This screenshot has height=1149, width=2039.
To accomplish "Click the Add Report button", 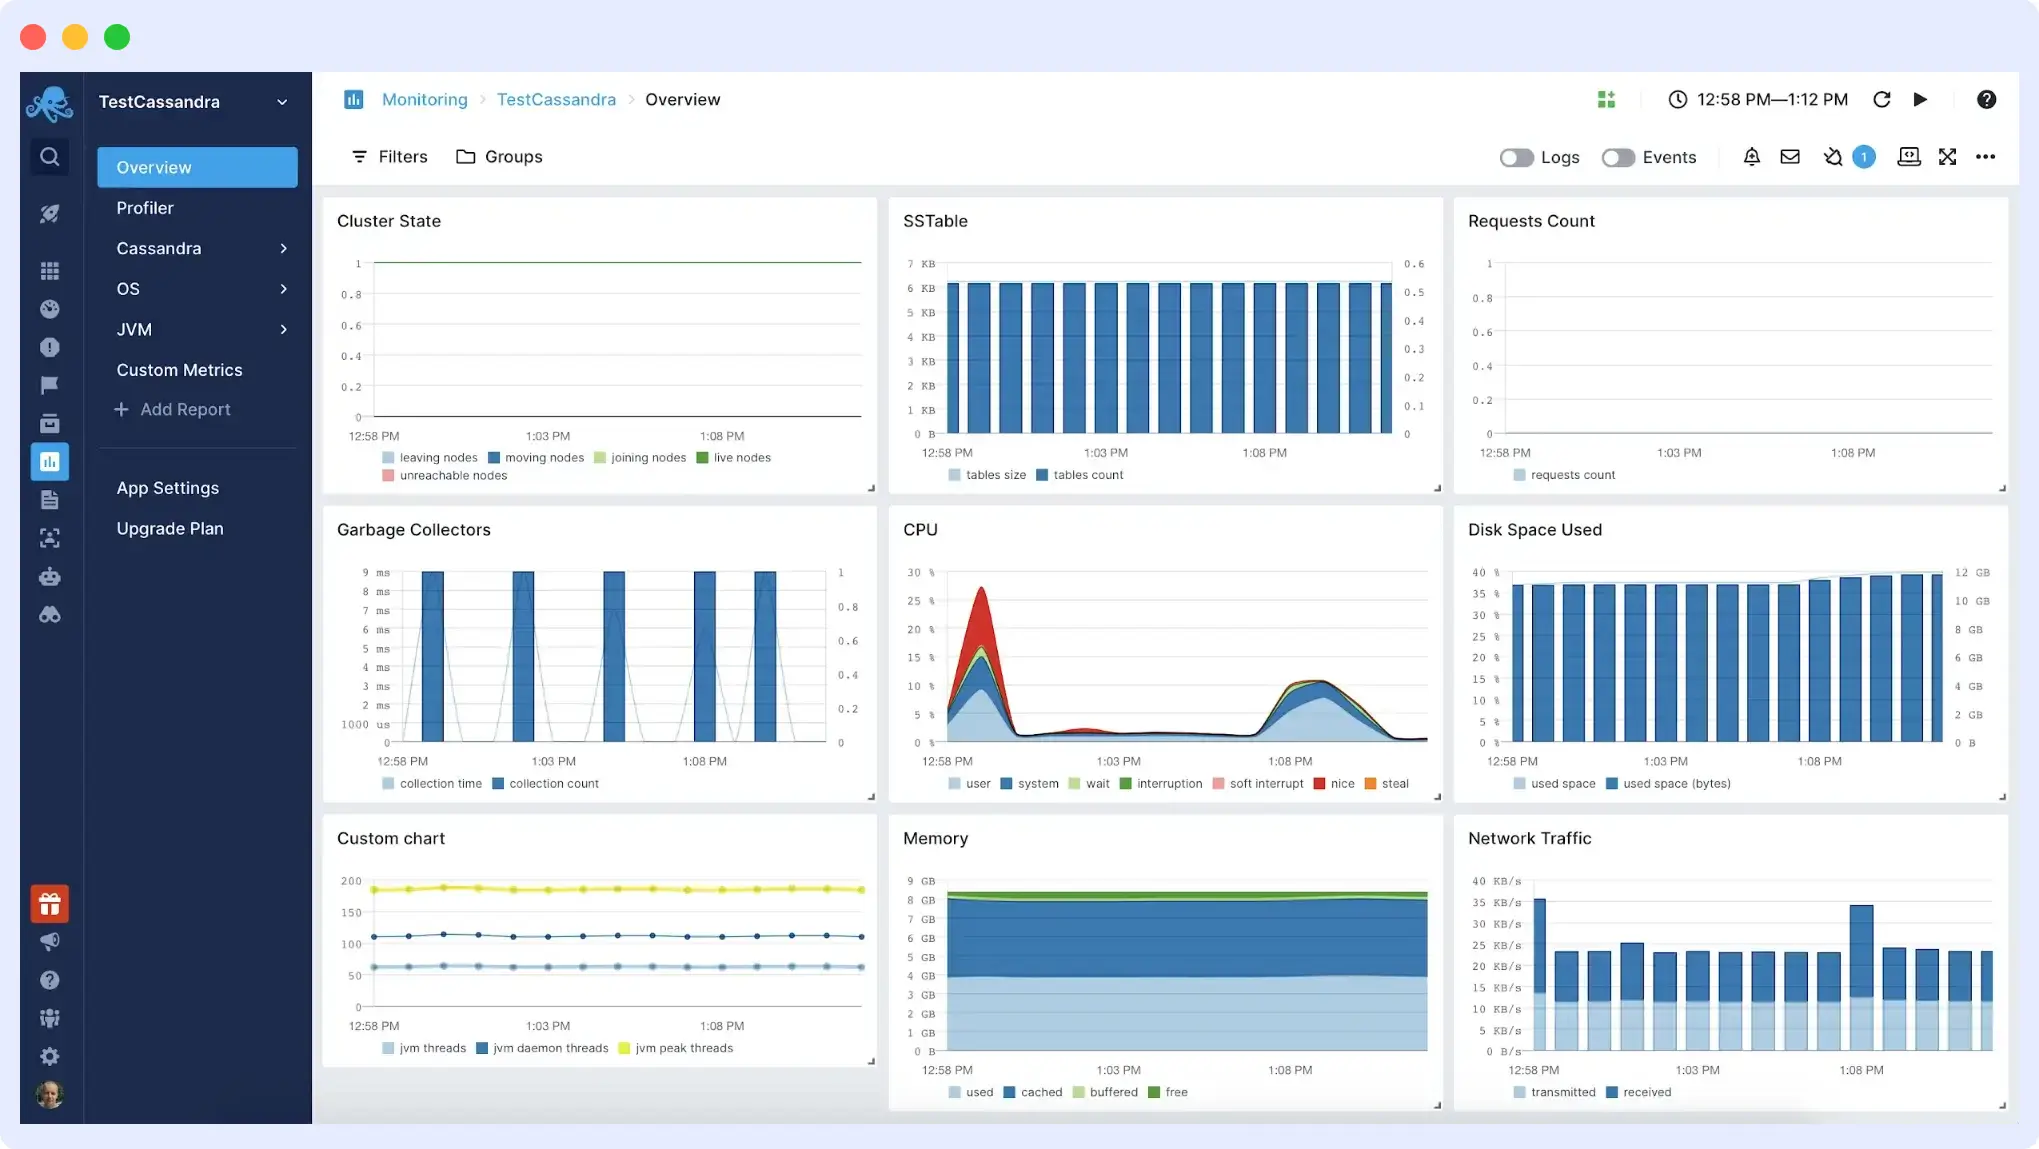I will pos(173,409).
